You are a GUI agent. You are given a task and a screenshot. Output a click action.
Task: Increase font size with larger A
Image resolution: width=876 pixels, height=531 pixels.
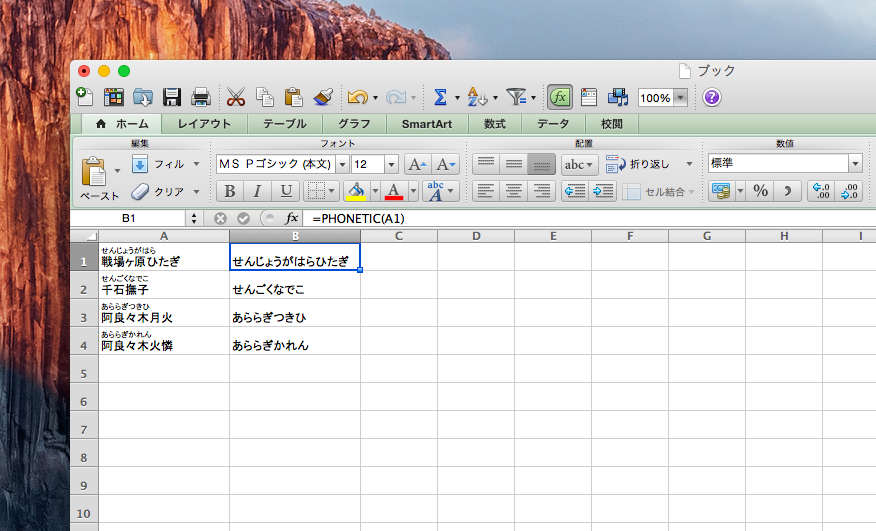pyautogui.click(x=417, y=164)
